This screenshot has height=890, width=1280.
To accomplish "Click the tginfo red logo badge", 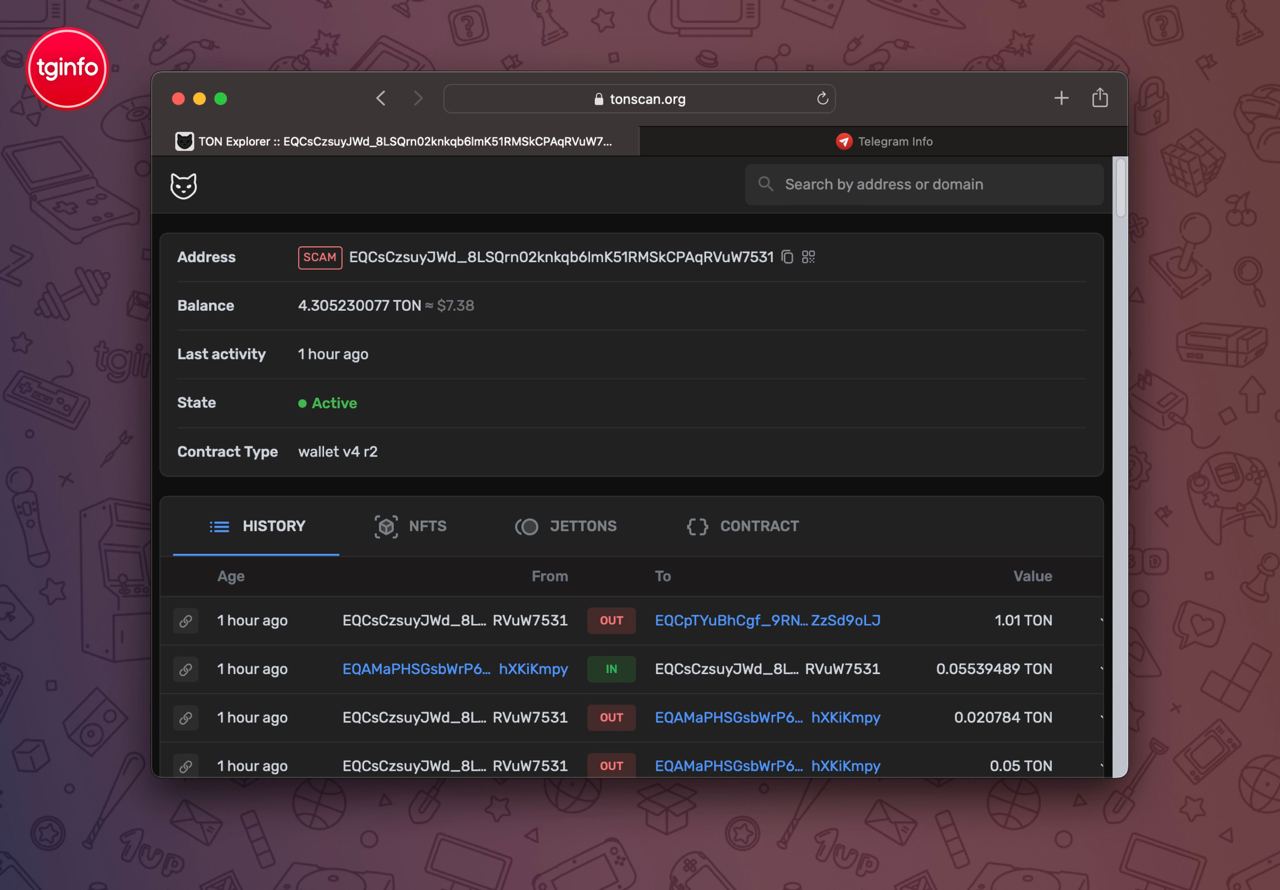I will [67, 68].
